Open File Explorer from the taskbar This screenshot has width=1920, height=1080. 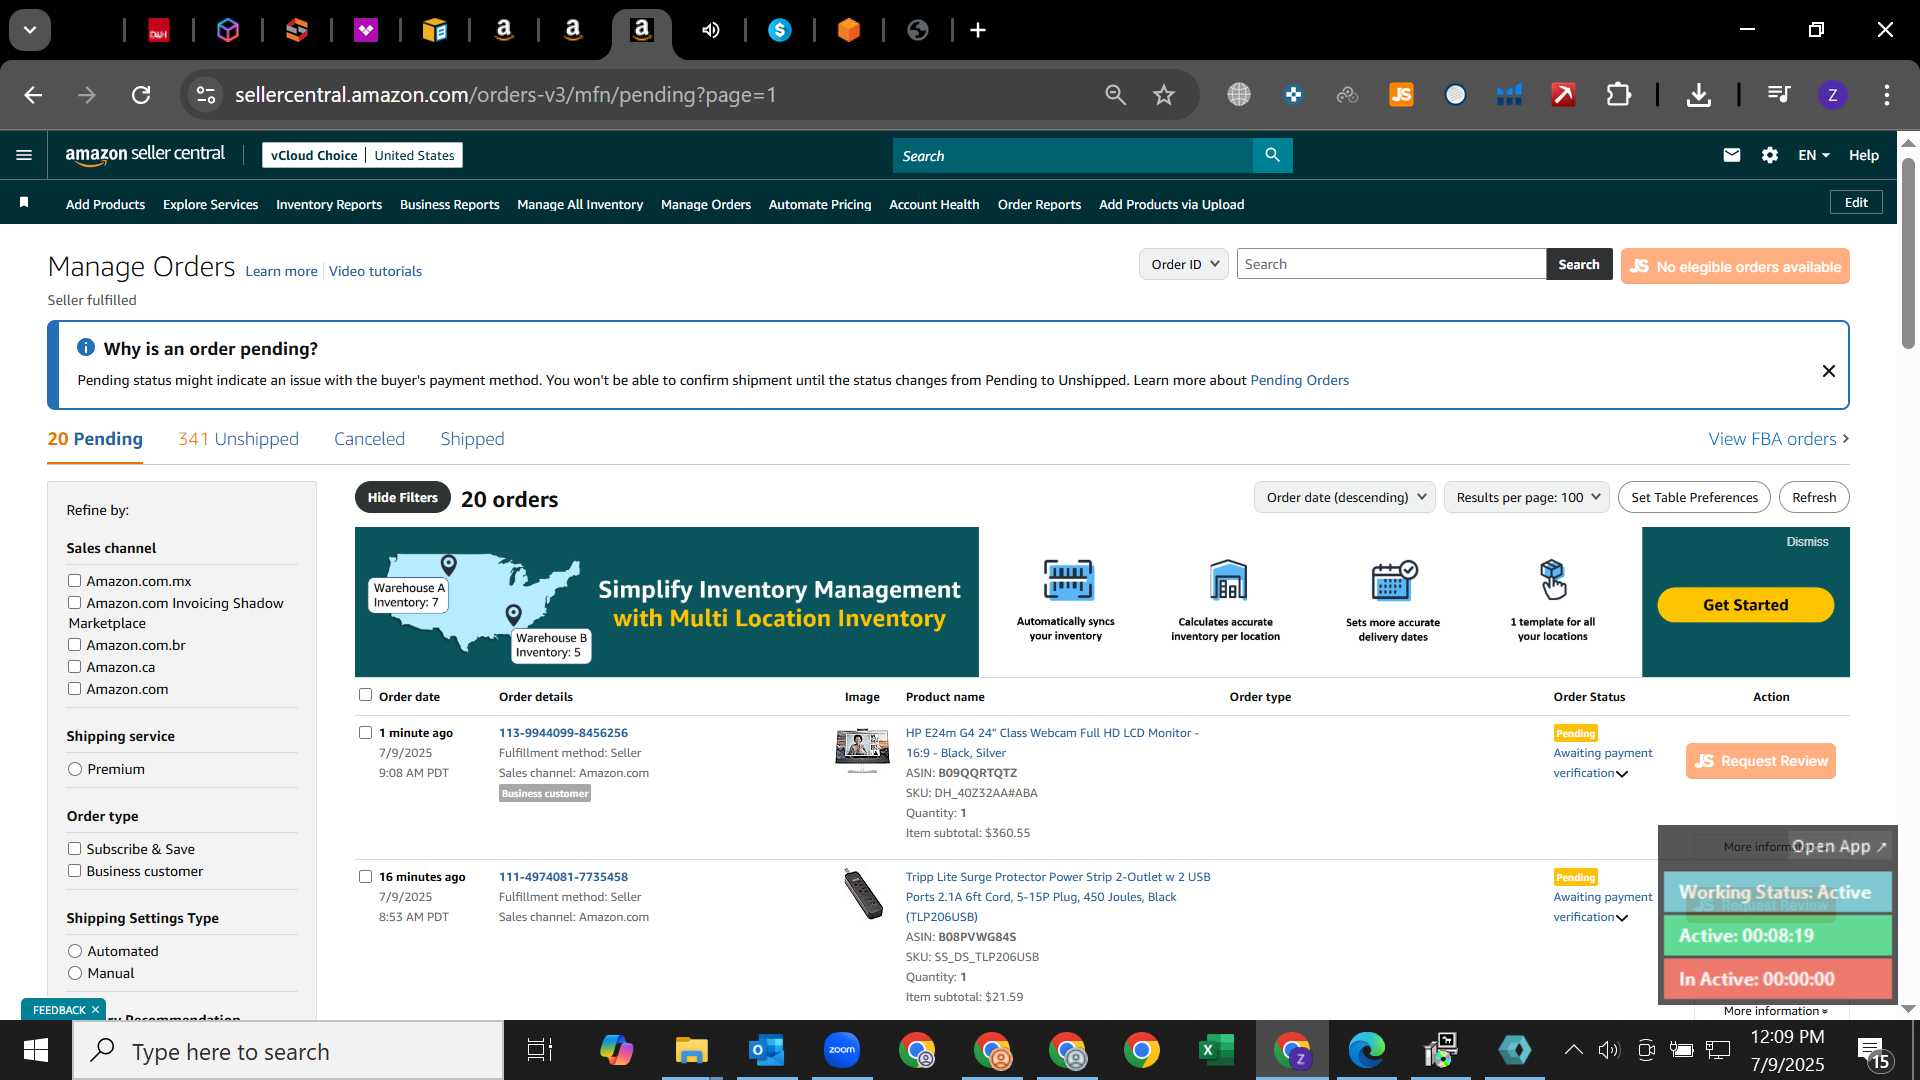pyautogui.click(x=691, y=1050)
